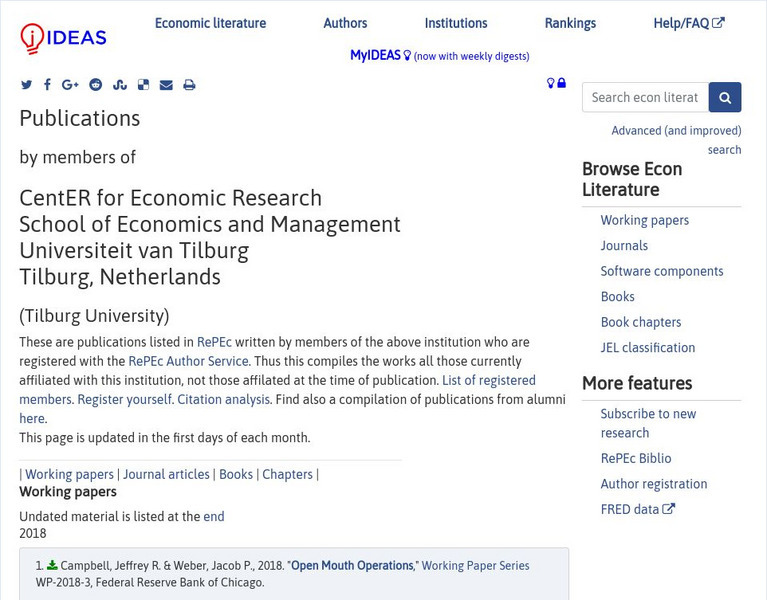
Task: Open the 'Open Mouth Operations' paper
Action: (x=352, y=566)
